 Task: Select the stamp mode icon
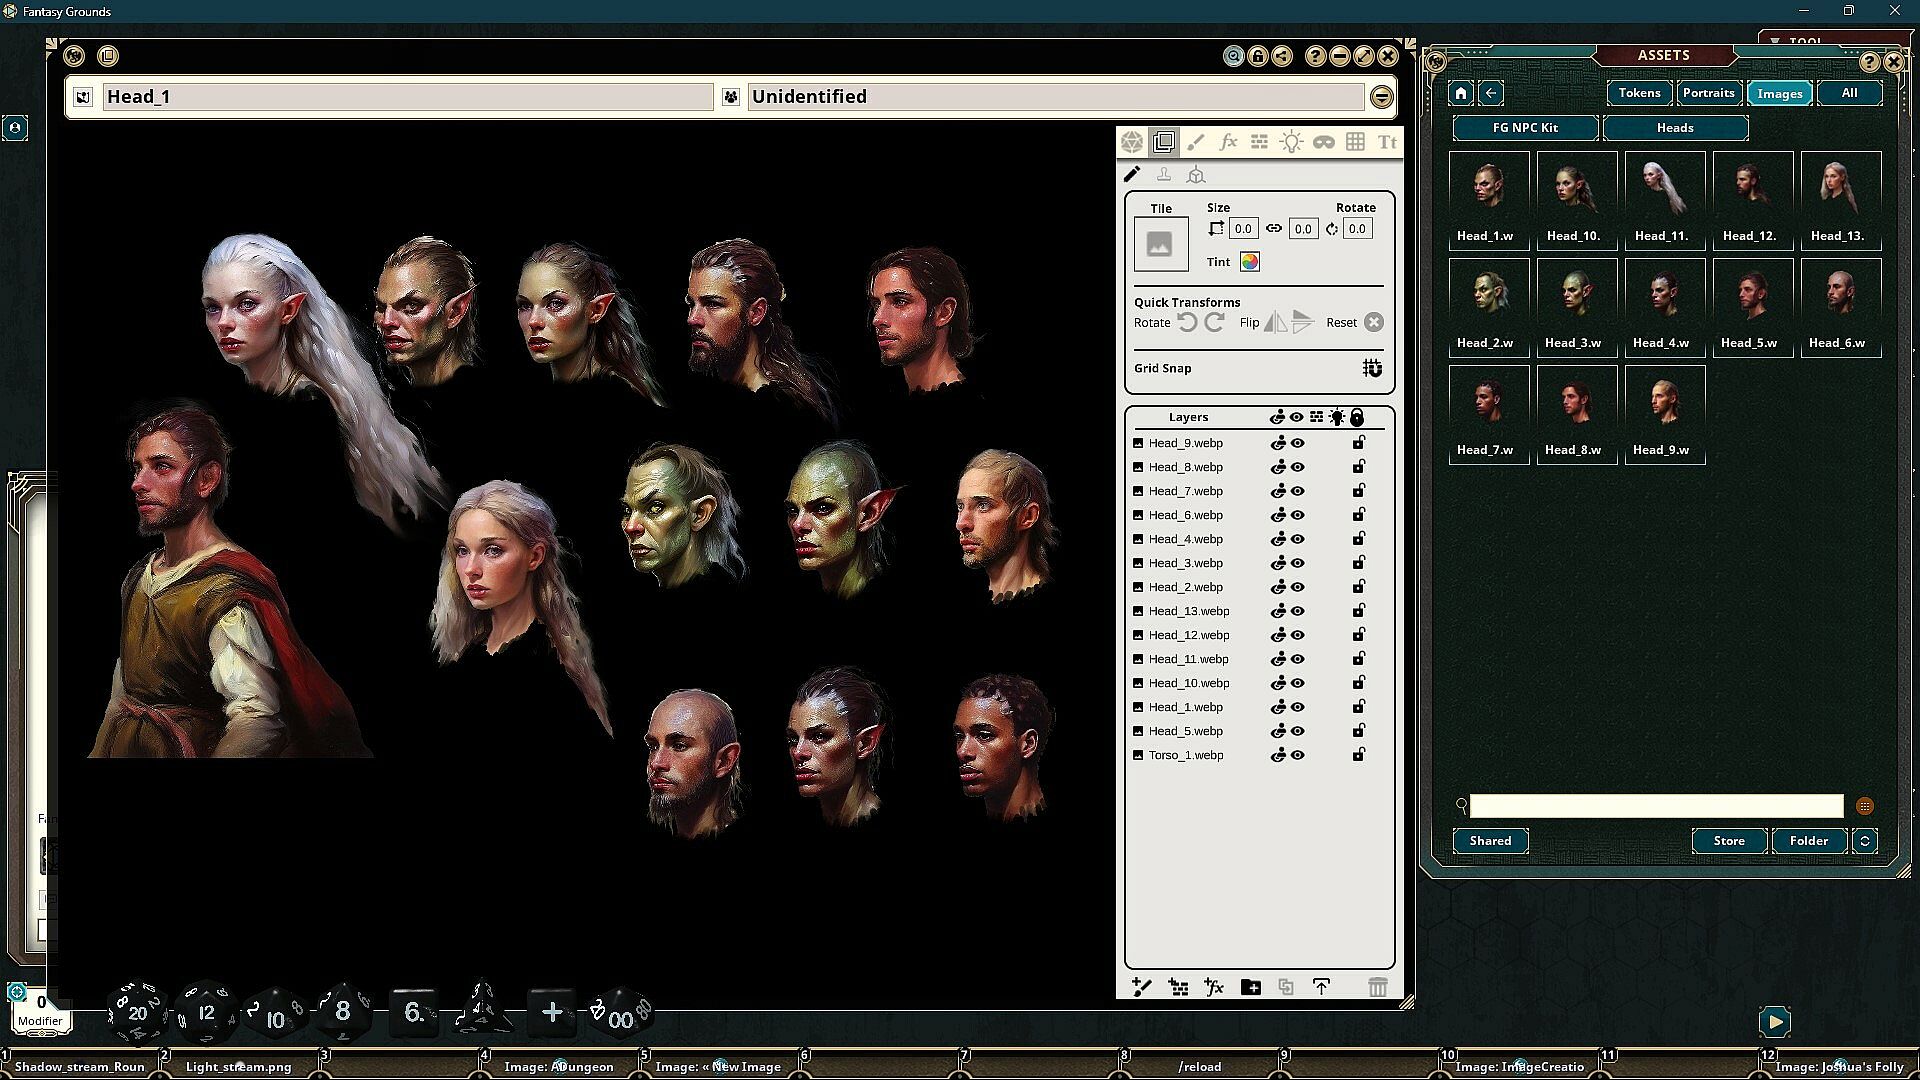[1163, 175]
